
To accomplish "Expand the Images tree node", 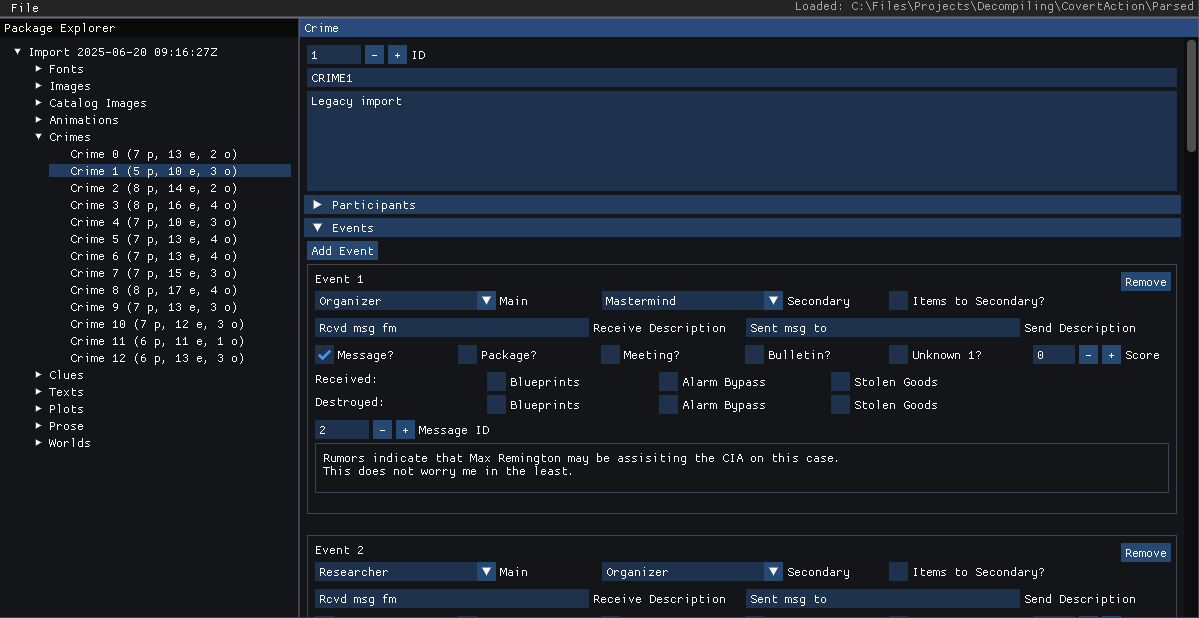I will [x=39, y=86].
